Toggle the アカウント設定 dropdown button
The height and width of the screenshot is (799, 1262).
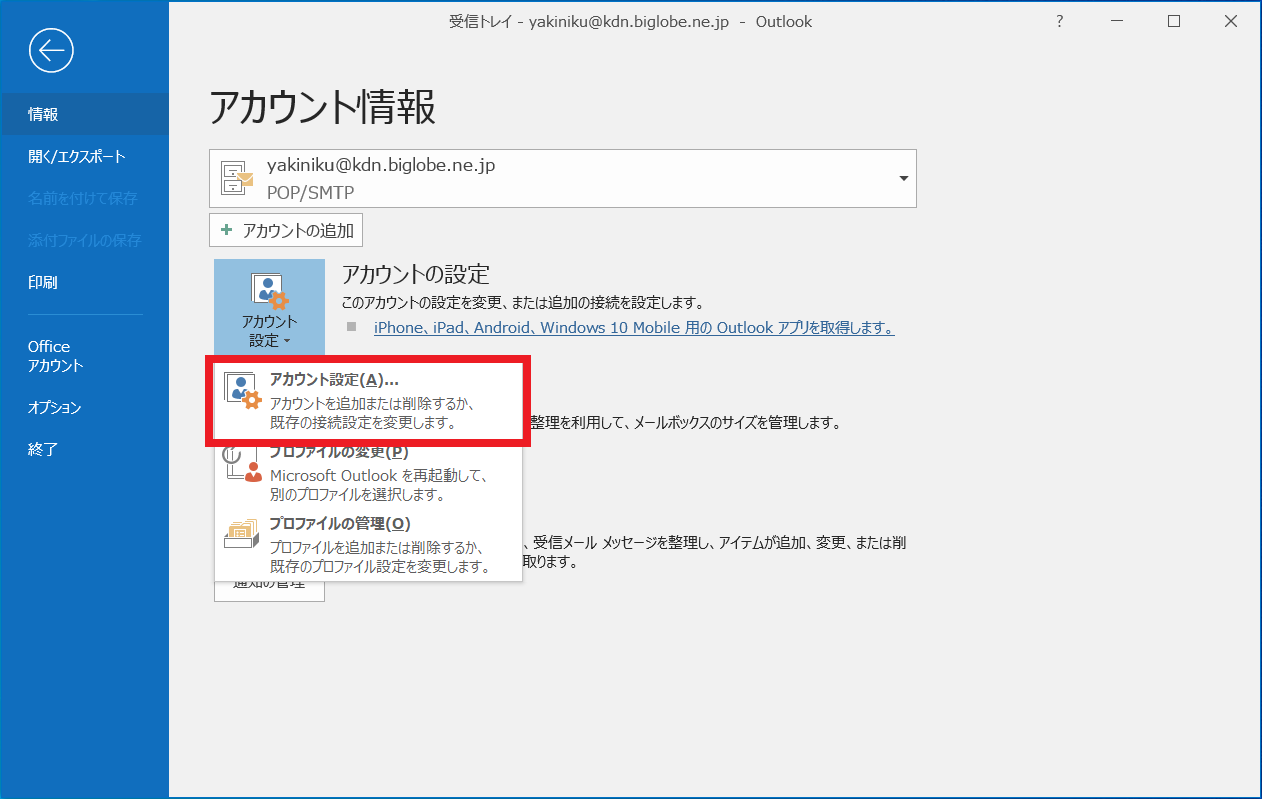point(269,309)
